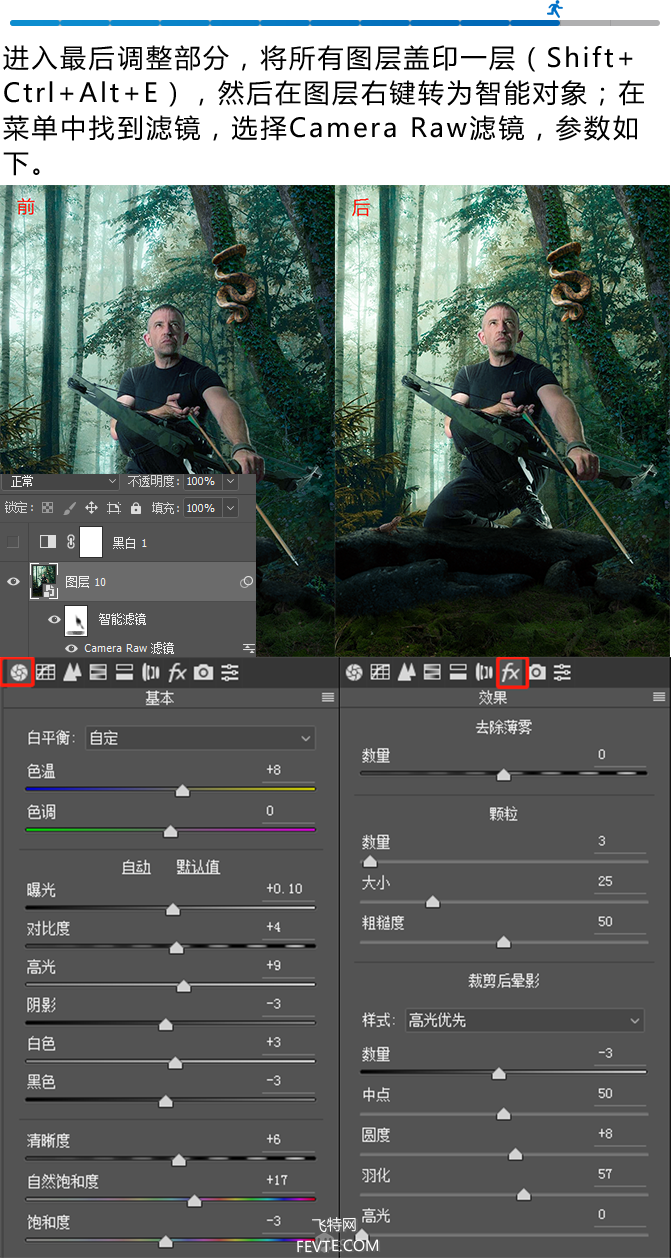Click lock image pixels brush icon
Viewport: 671px width, 1258px height.
coord(69,508)
